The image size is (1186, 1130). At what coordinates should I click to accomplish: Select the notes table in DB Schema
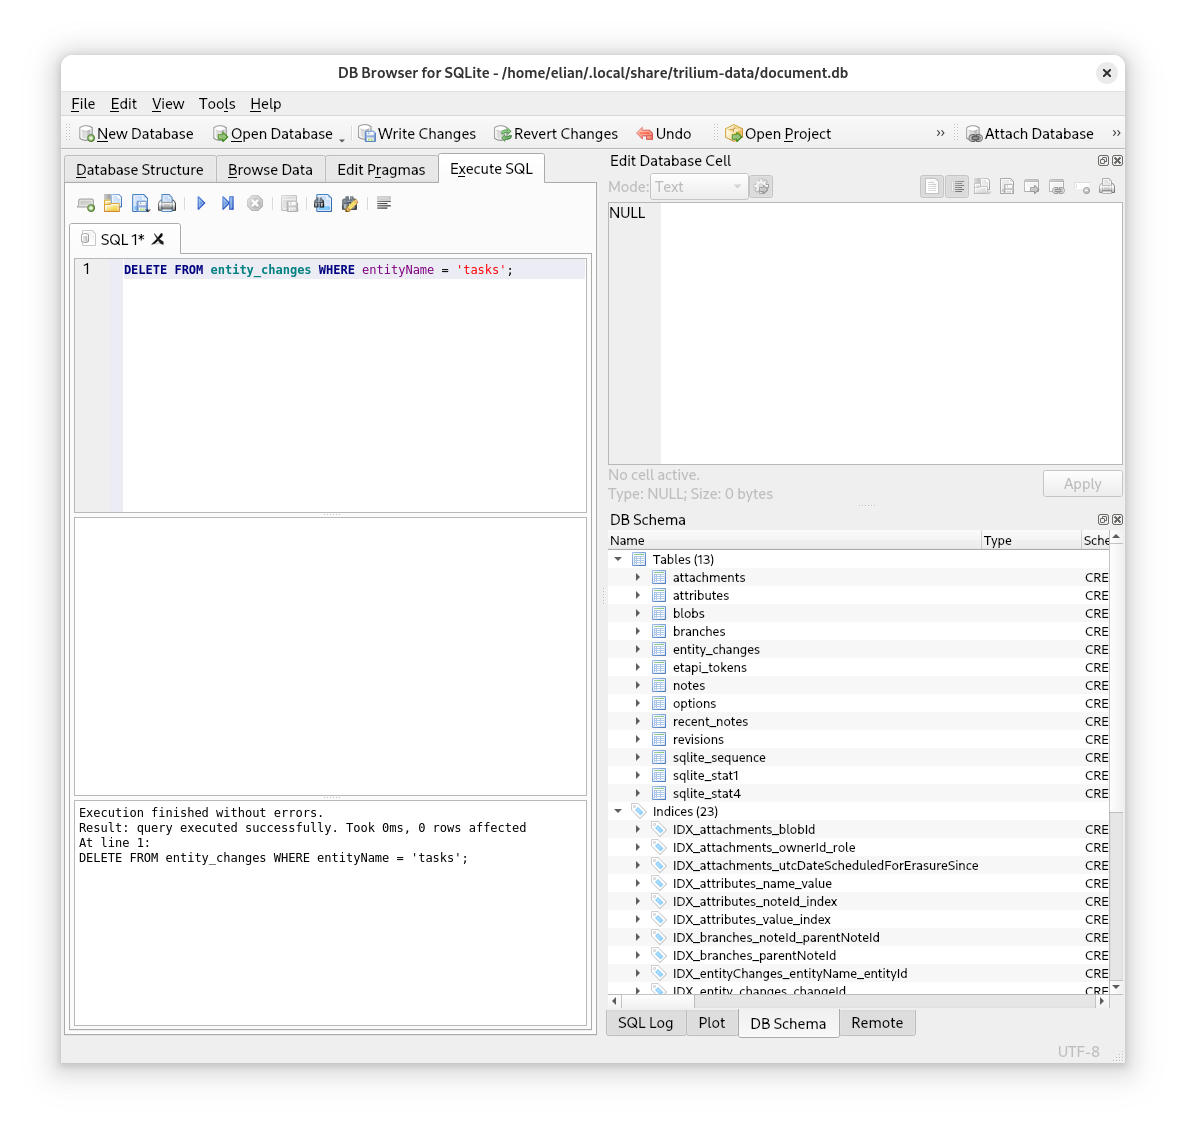(688, 685)
